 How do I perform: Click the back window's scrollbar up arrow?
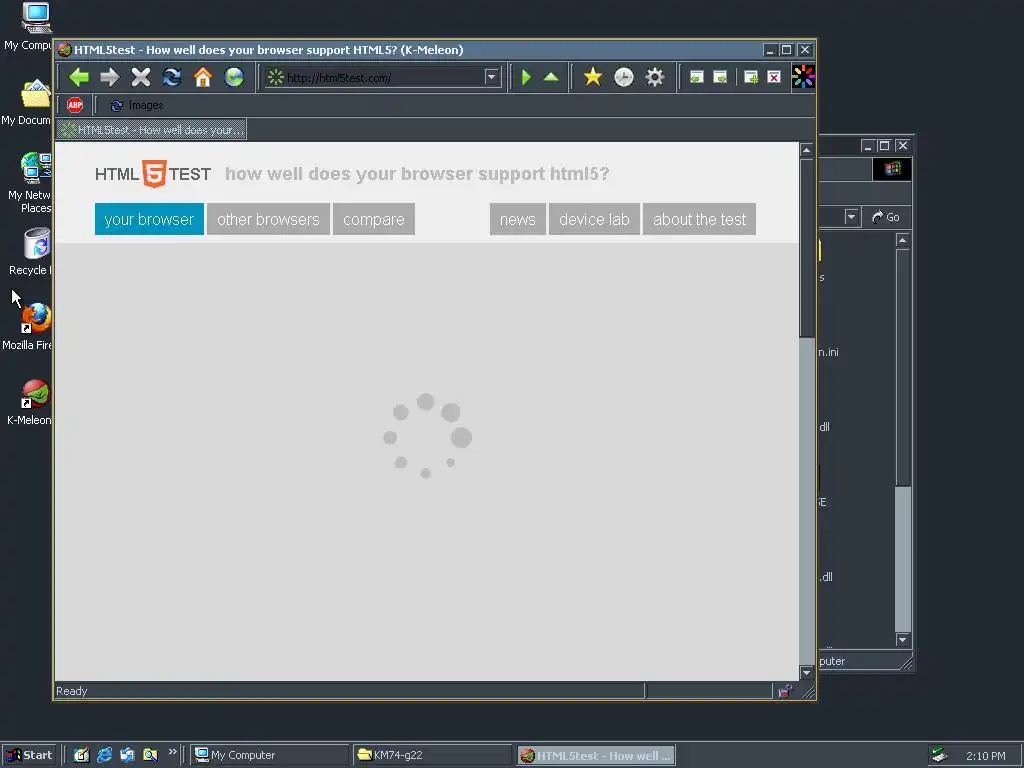click(x=903, y=241)
